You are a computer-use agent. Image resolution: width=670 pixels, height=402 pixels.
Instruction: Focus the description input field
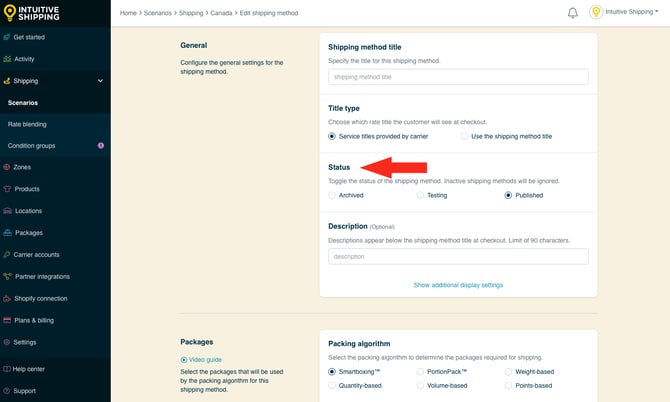[458, 256]
